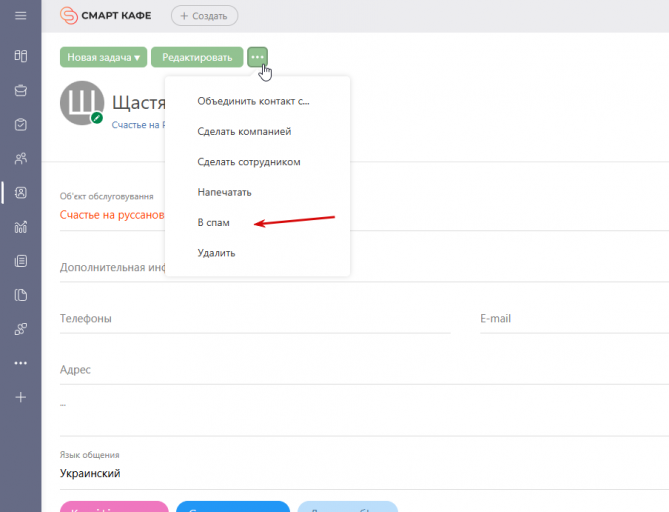Click the pink button at bottom
Image resolution: width=669 pixels, height=512 pixels.
114,506
